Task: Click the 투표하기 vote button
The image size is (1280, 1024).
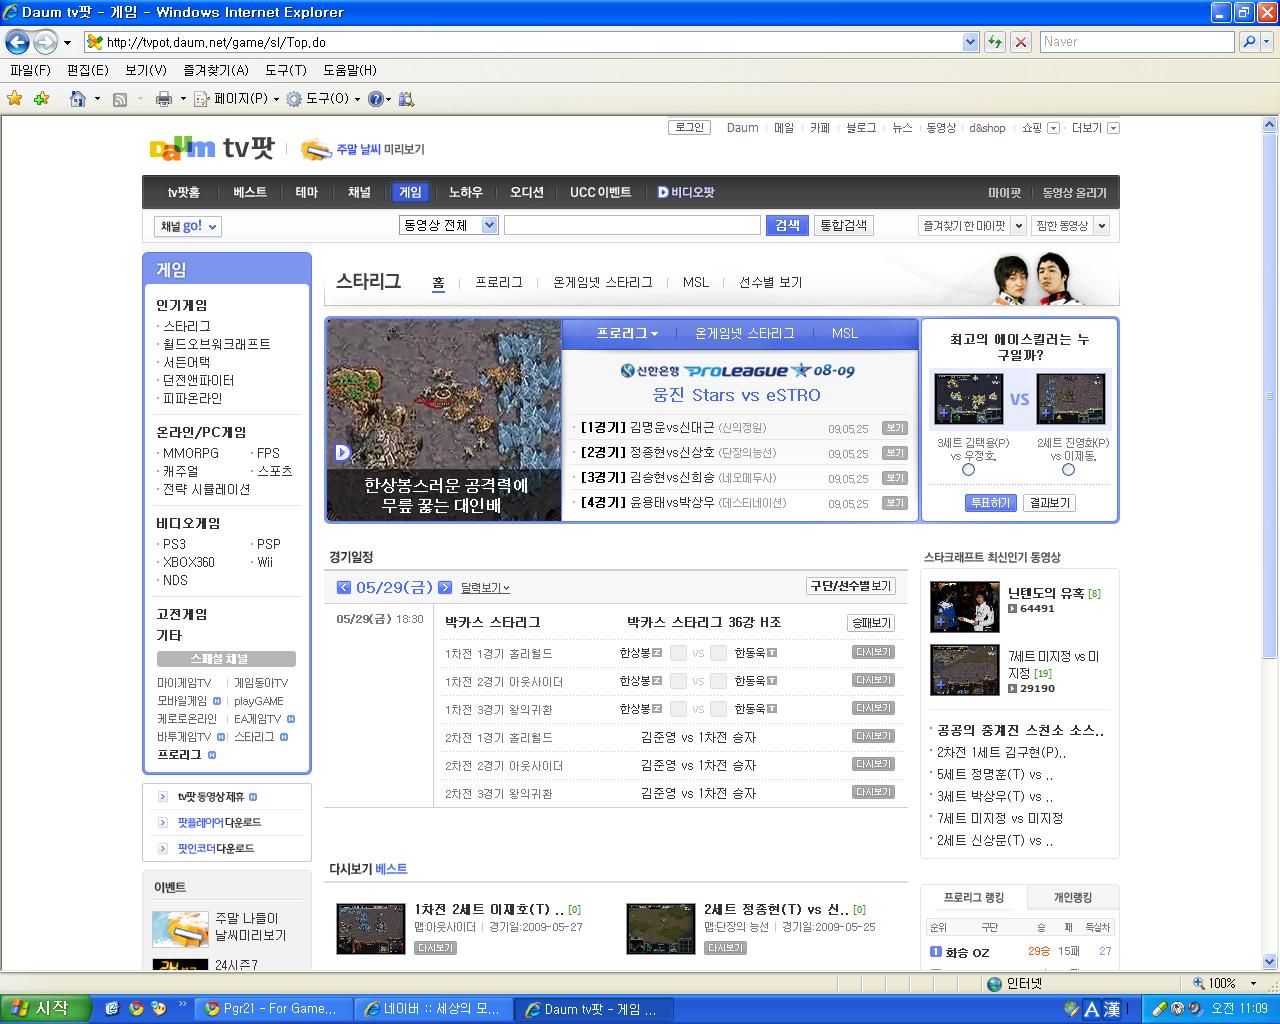Action: (x=990, y=503)
